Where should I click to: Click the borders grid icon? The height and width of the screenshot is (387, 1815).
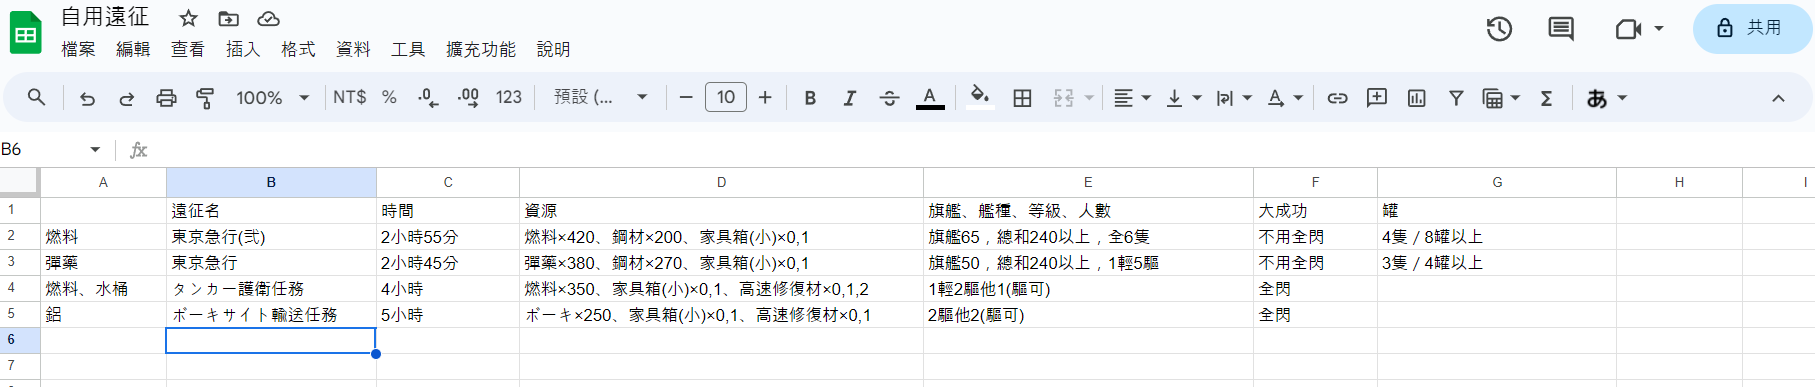(1022, 98)
